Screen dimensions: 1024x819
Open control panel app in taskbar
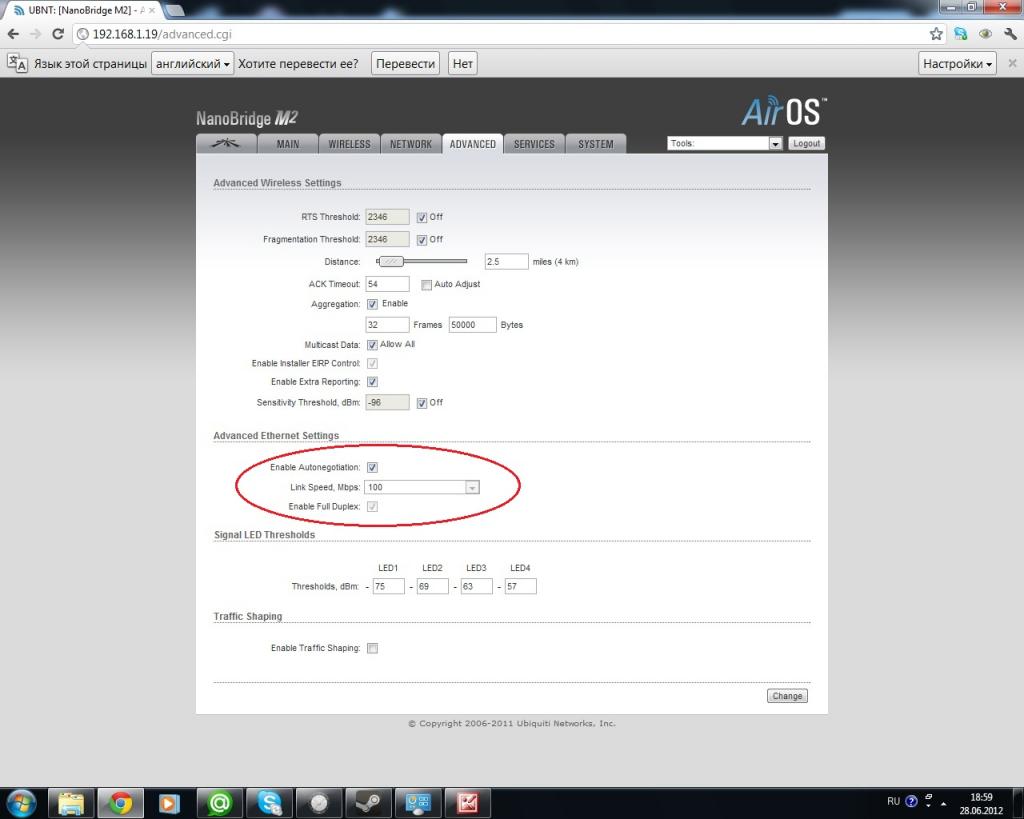coord(418,803)
